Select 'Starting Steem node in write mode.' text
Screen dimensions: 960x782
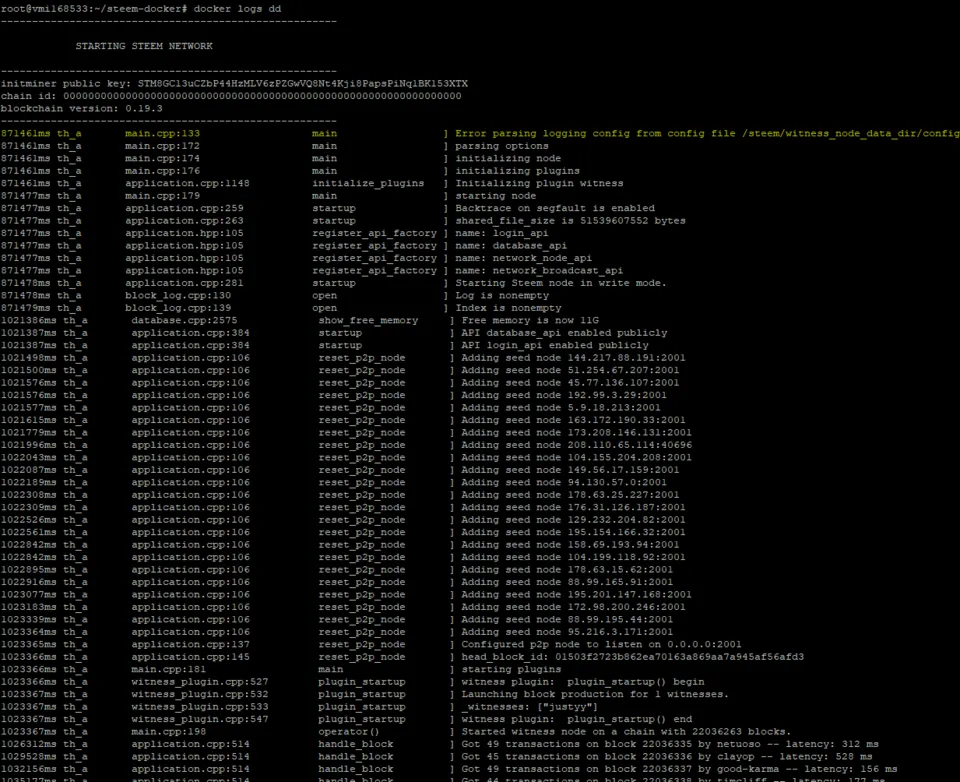560,283
